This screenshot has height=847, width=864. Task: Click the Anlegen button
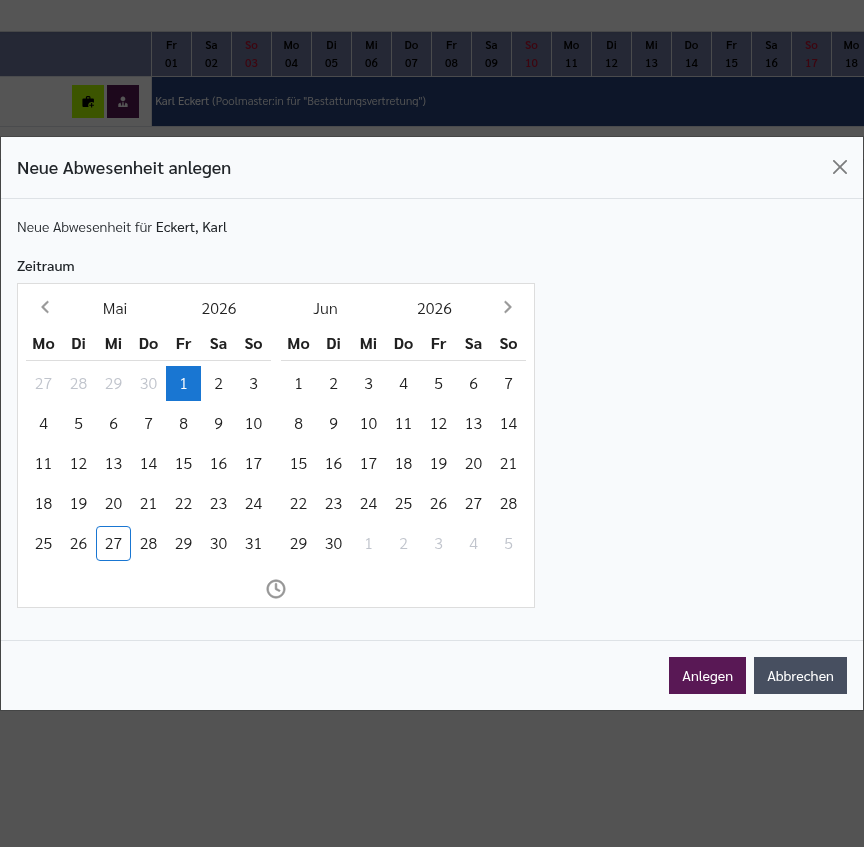coord(707,676)
